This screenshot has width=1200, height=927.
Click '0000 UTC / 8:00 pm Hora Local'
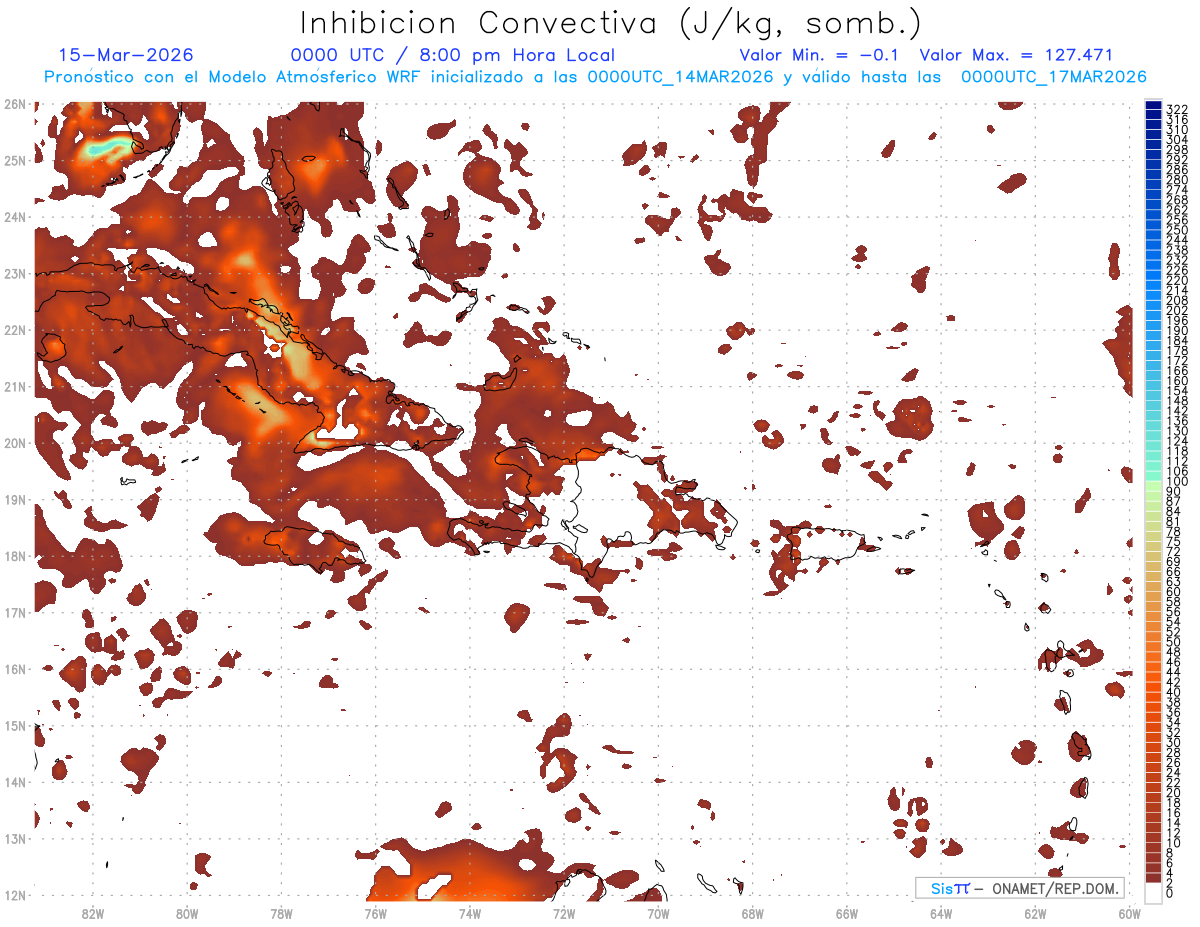click(x=452, y=55)
